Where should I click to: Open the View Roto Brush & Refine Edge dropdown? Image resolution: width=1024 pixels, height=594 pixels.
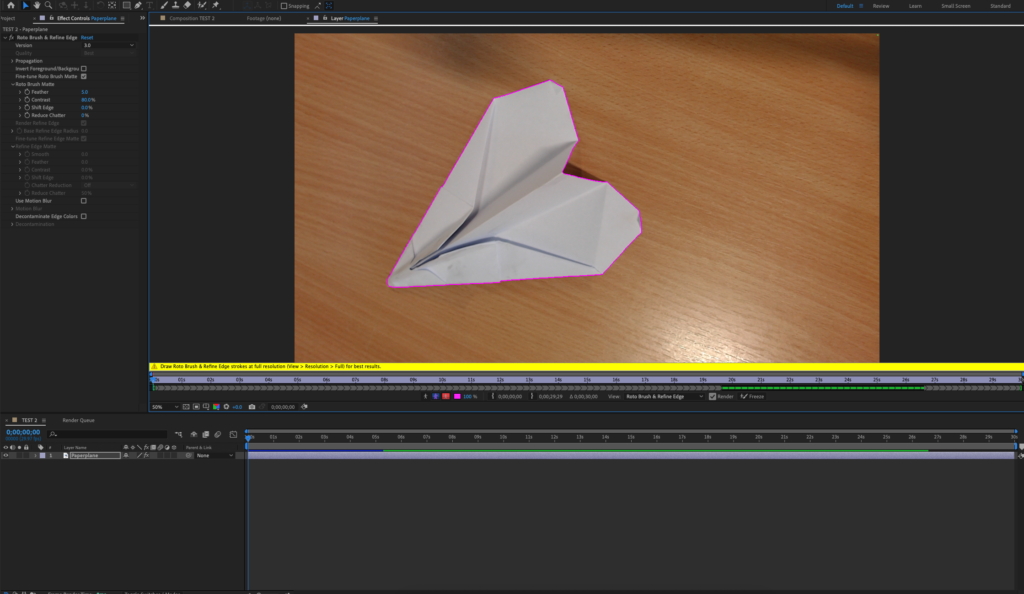[664, 397]
